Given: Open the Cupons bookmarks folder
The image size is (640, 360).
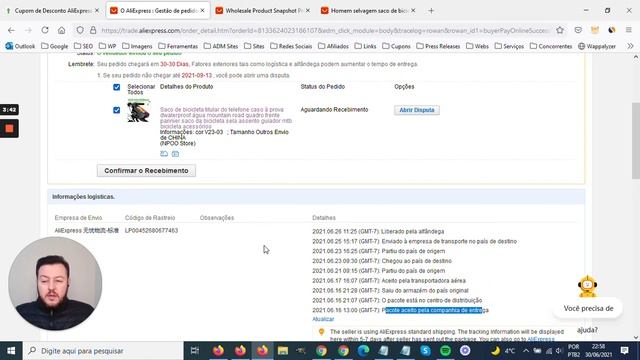Looking at the screenshot, I should (x=396, y=46).
